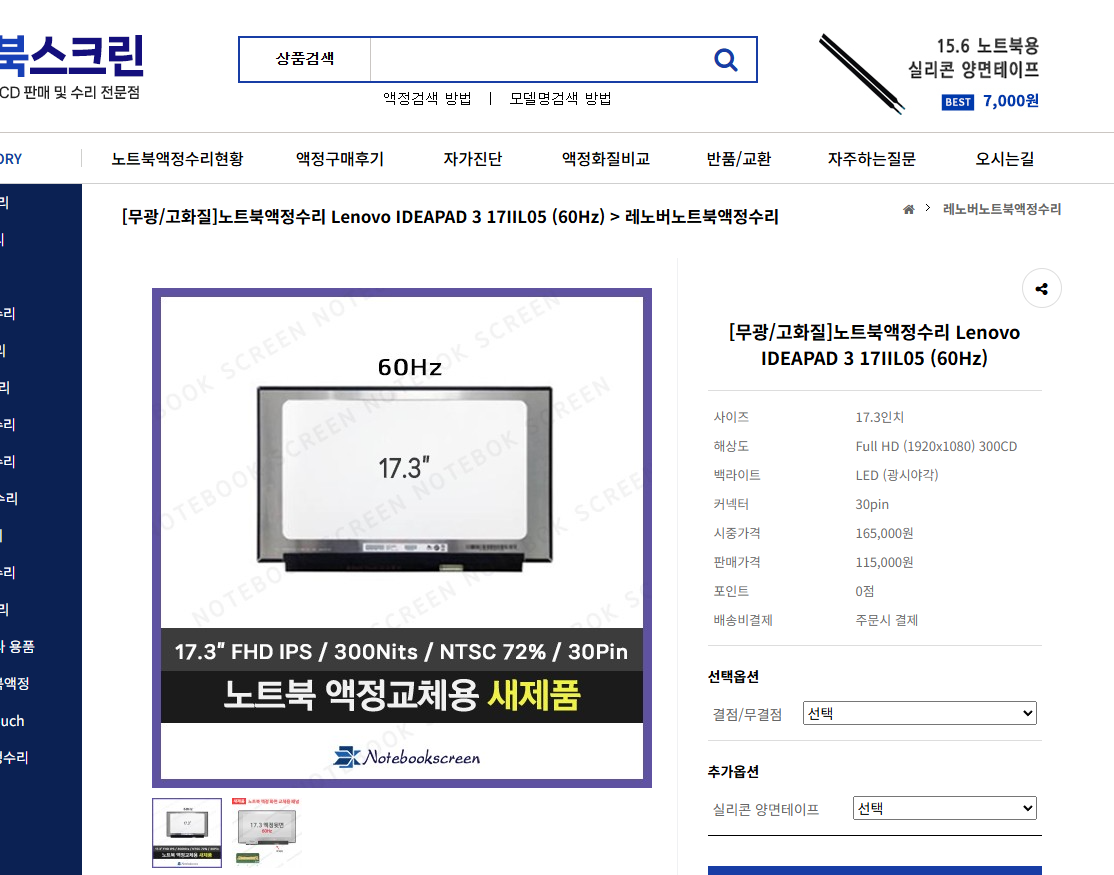Click the LED (광시야각) backlight value
1114x875 pixels.
coord(897,475)
